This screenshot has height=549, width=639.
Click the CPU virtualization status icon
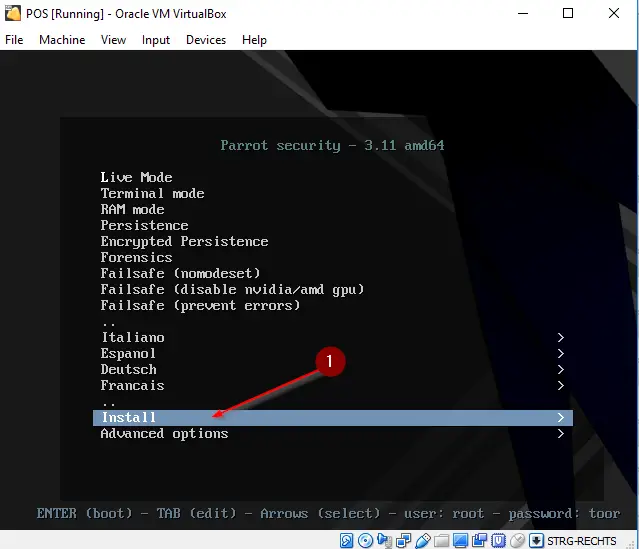pyautogui.click(x=498, y=541)
